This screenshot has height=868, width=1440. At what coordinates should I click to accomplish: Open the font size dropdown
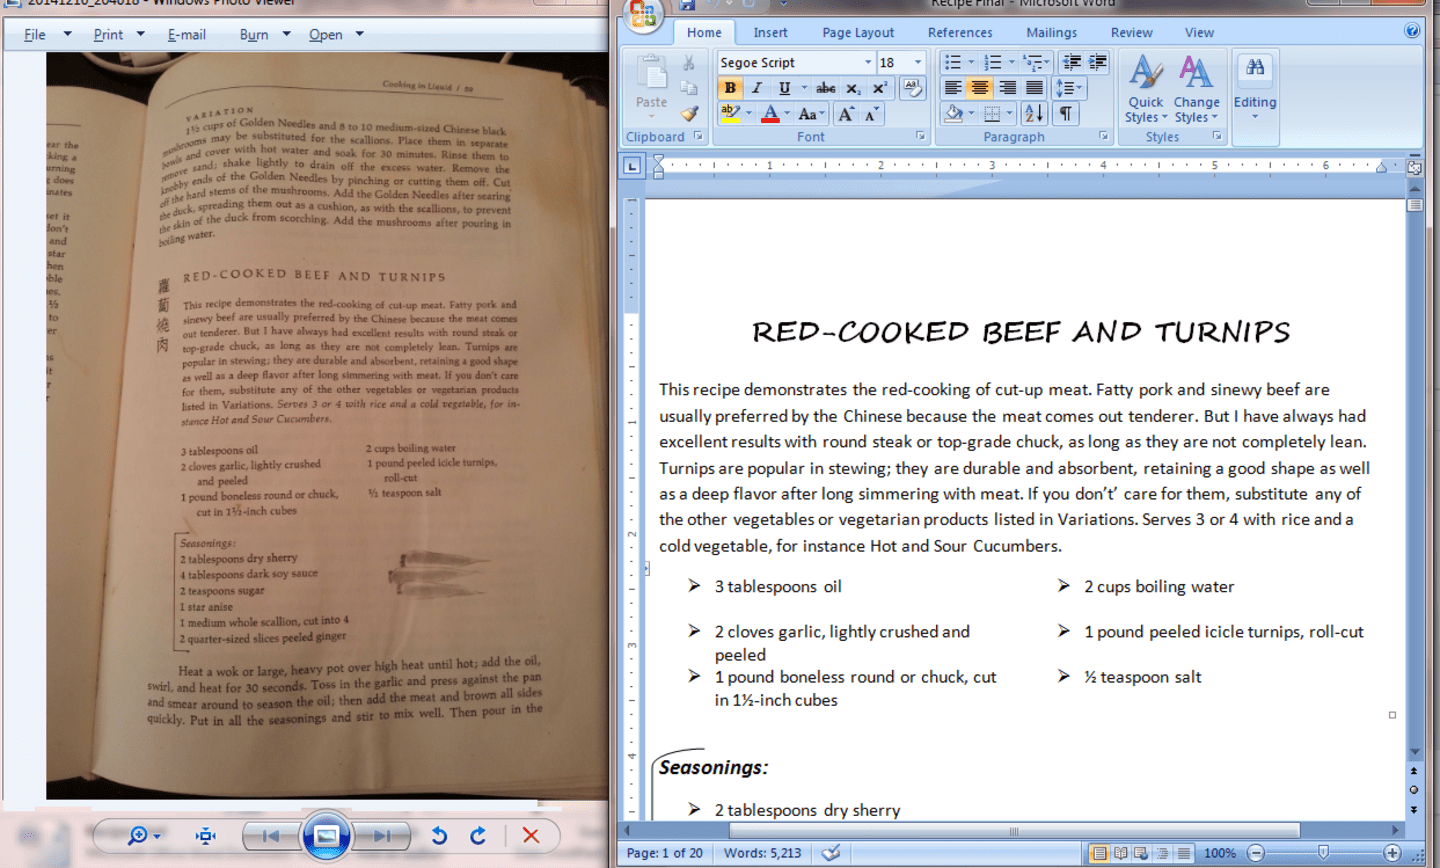point(918,62)
